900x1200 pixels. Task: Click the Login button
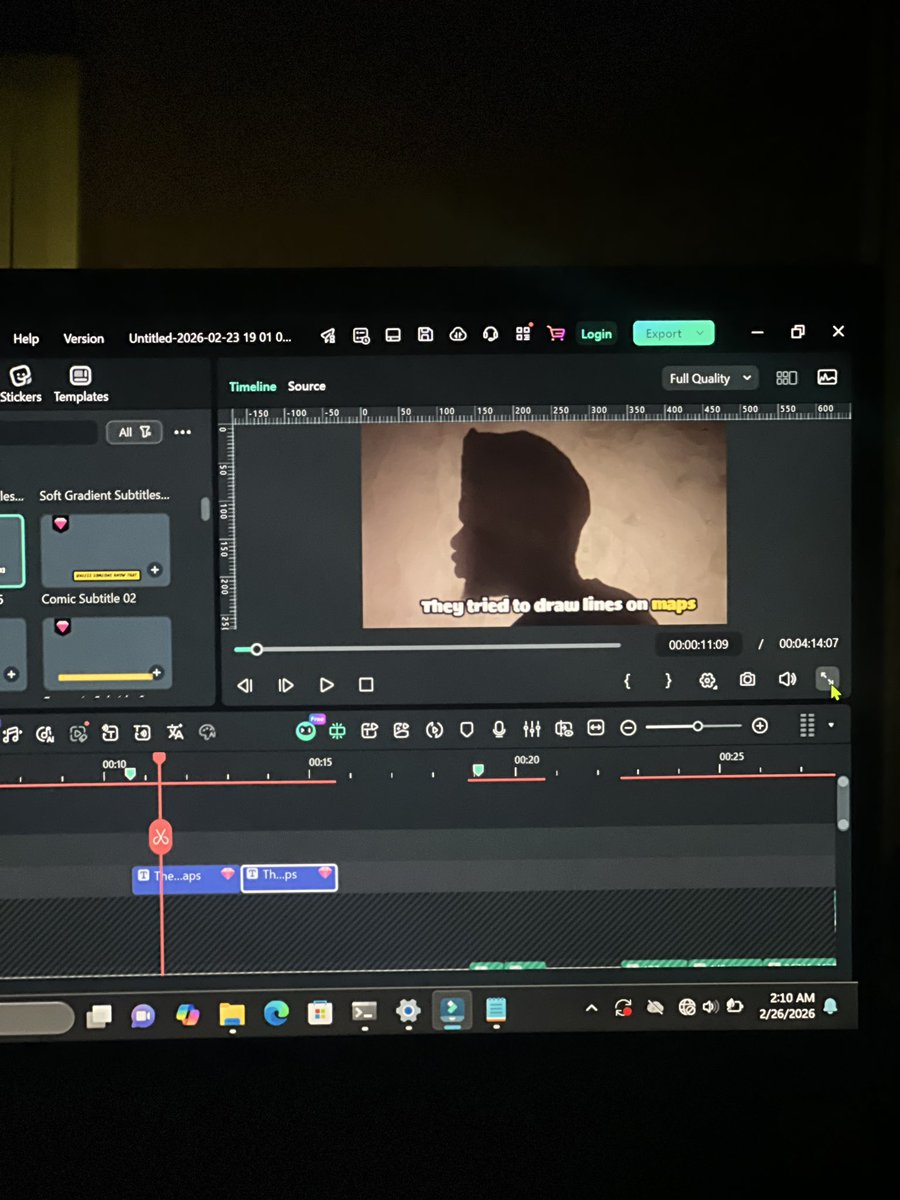[x=596, y=334]
